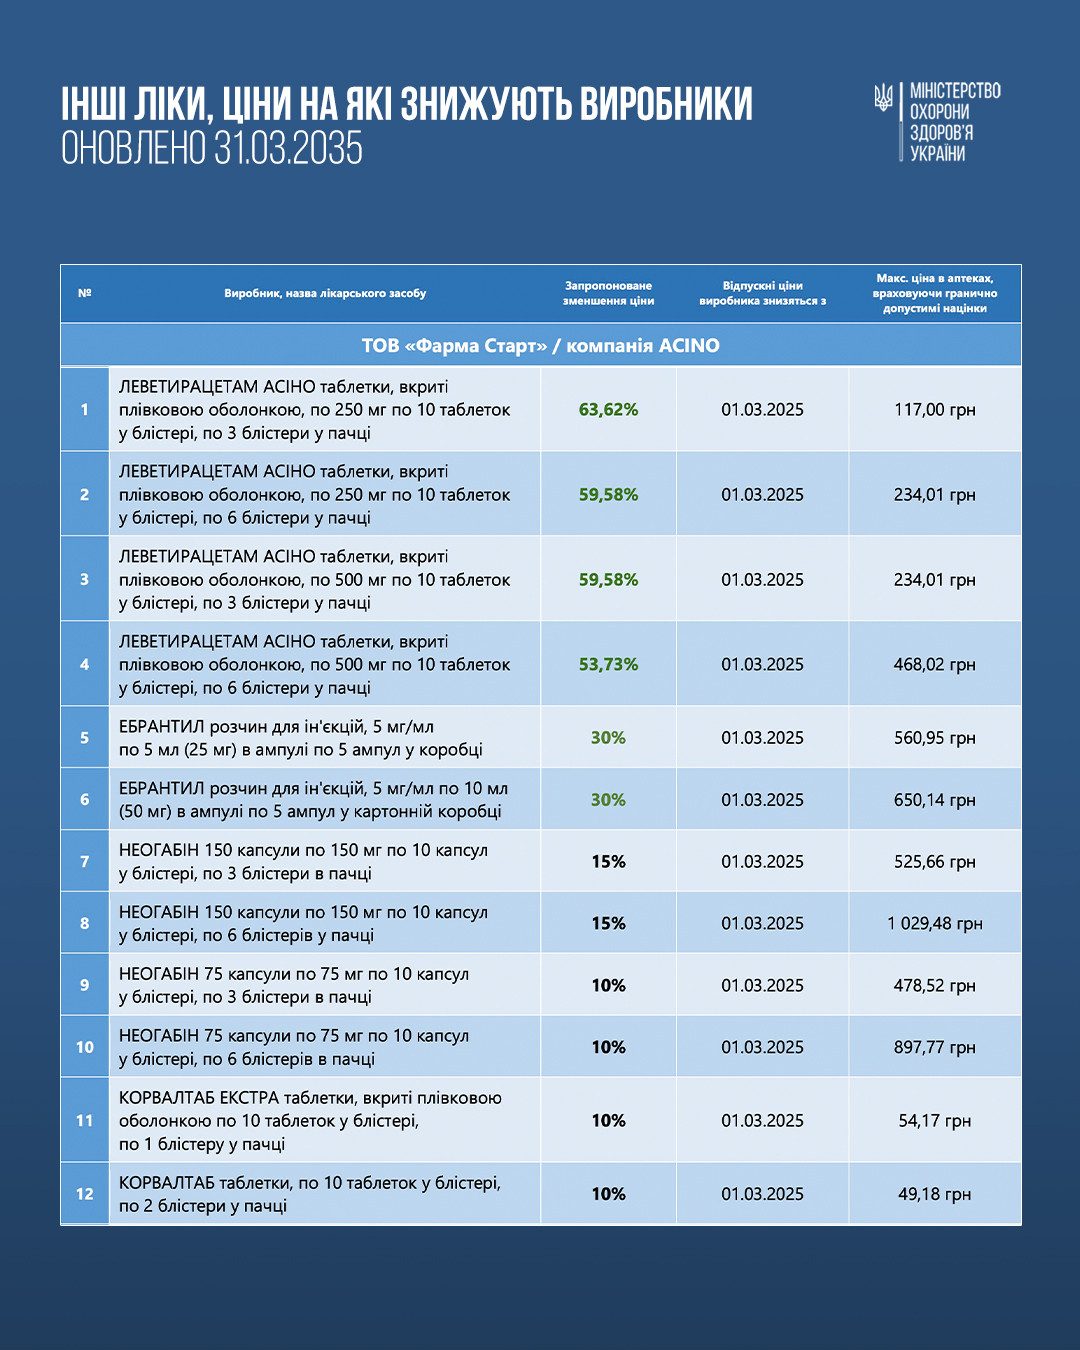Screen dimensions: 1080x1350
Task: Click the row number 11 cell
Action: click(x=85, y=1120)
